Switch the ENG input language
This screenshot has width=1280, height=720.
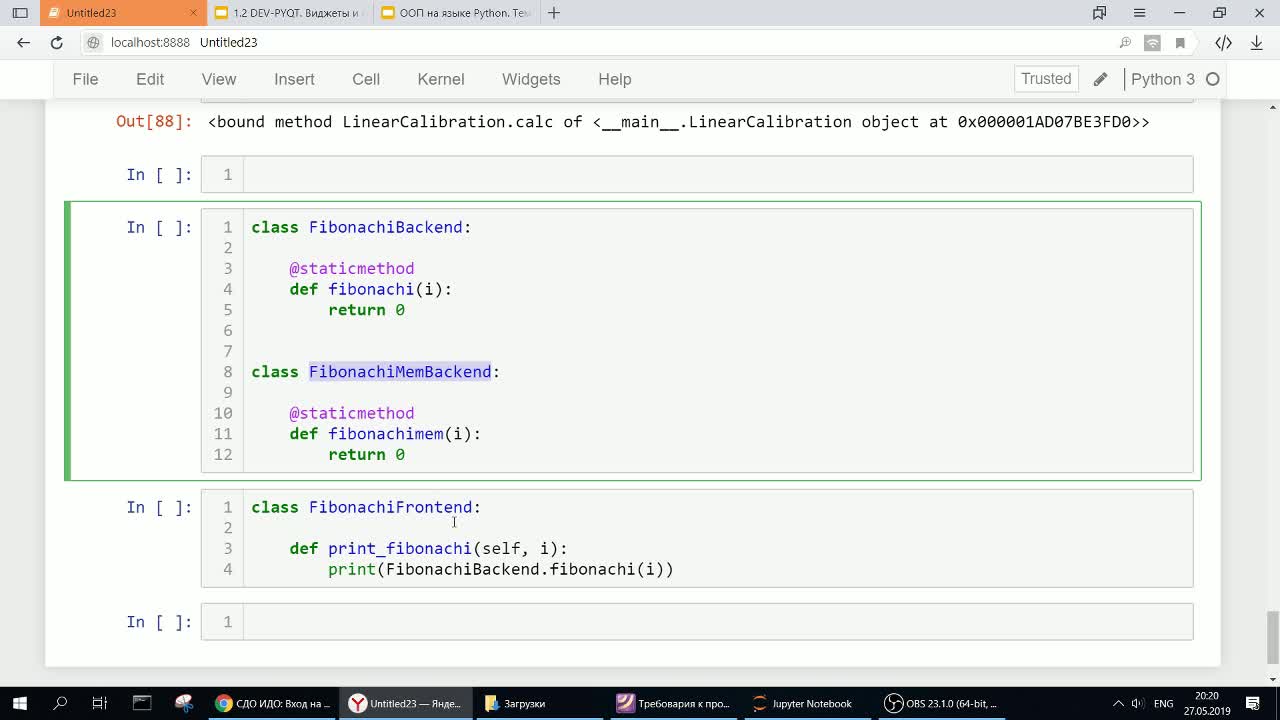tap(1164, 703)
